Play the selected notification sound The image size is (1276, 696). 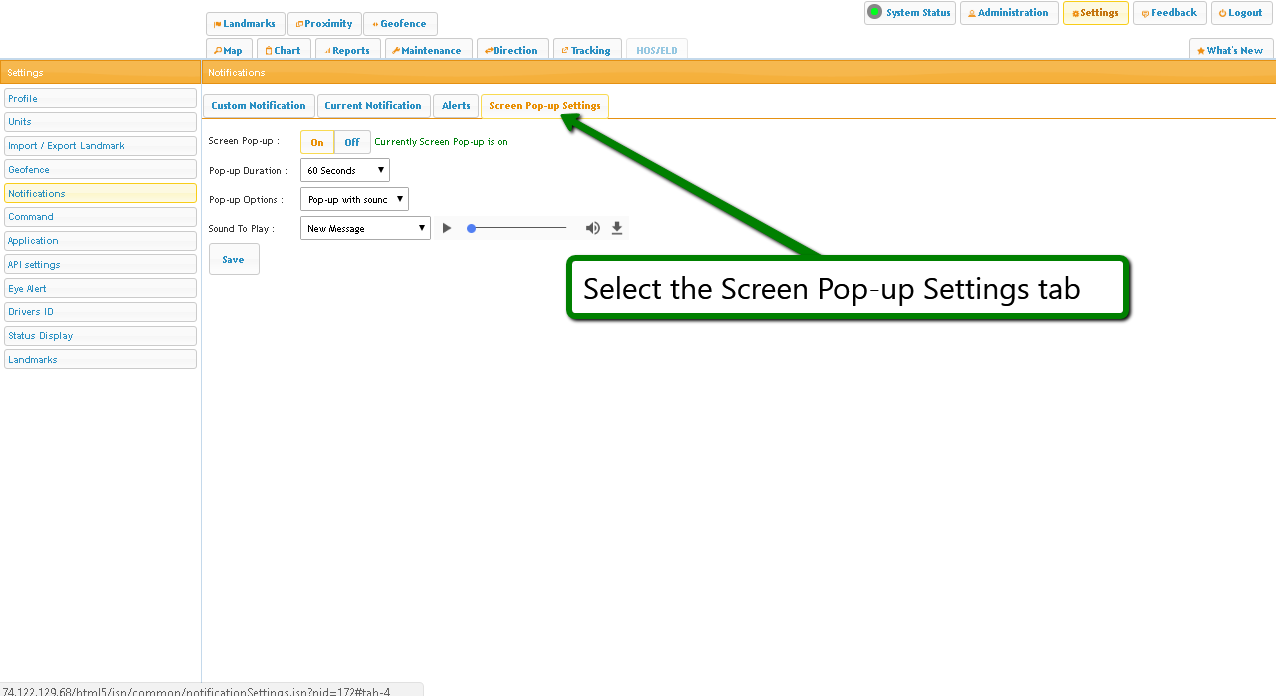(447, 228)
